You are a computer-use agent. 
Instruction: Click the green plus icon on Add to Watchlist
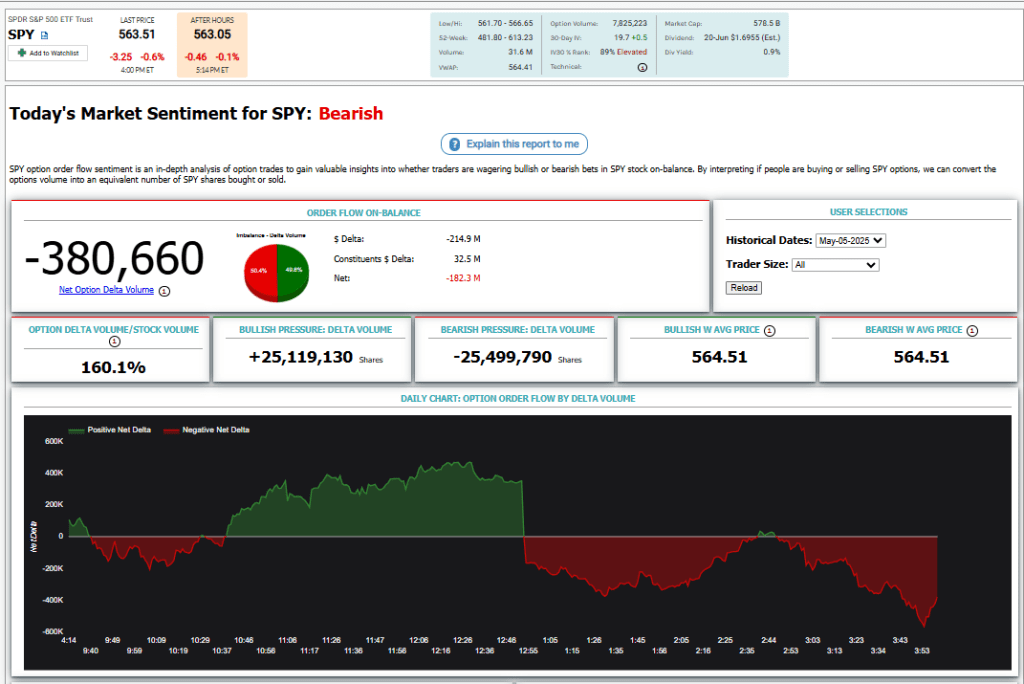click(x=22, y=53)
